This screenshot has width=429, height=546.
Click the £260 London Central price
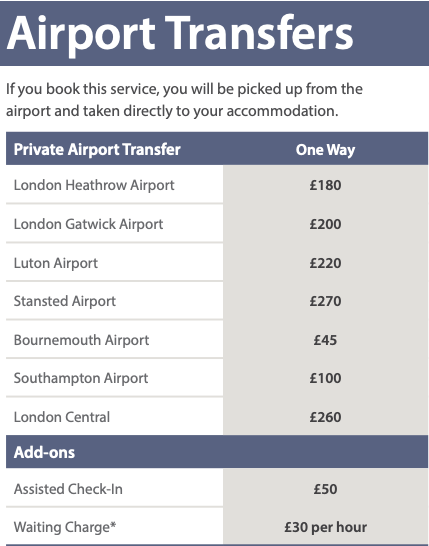325,417
